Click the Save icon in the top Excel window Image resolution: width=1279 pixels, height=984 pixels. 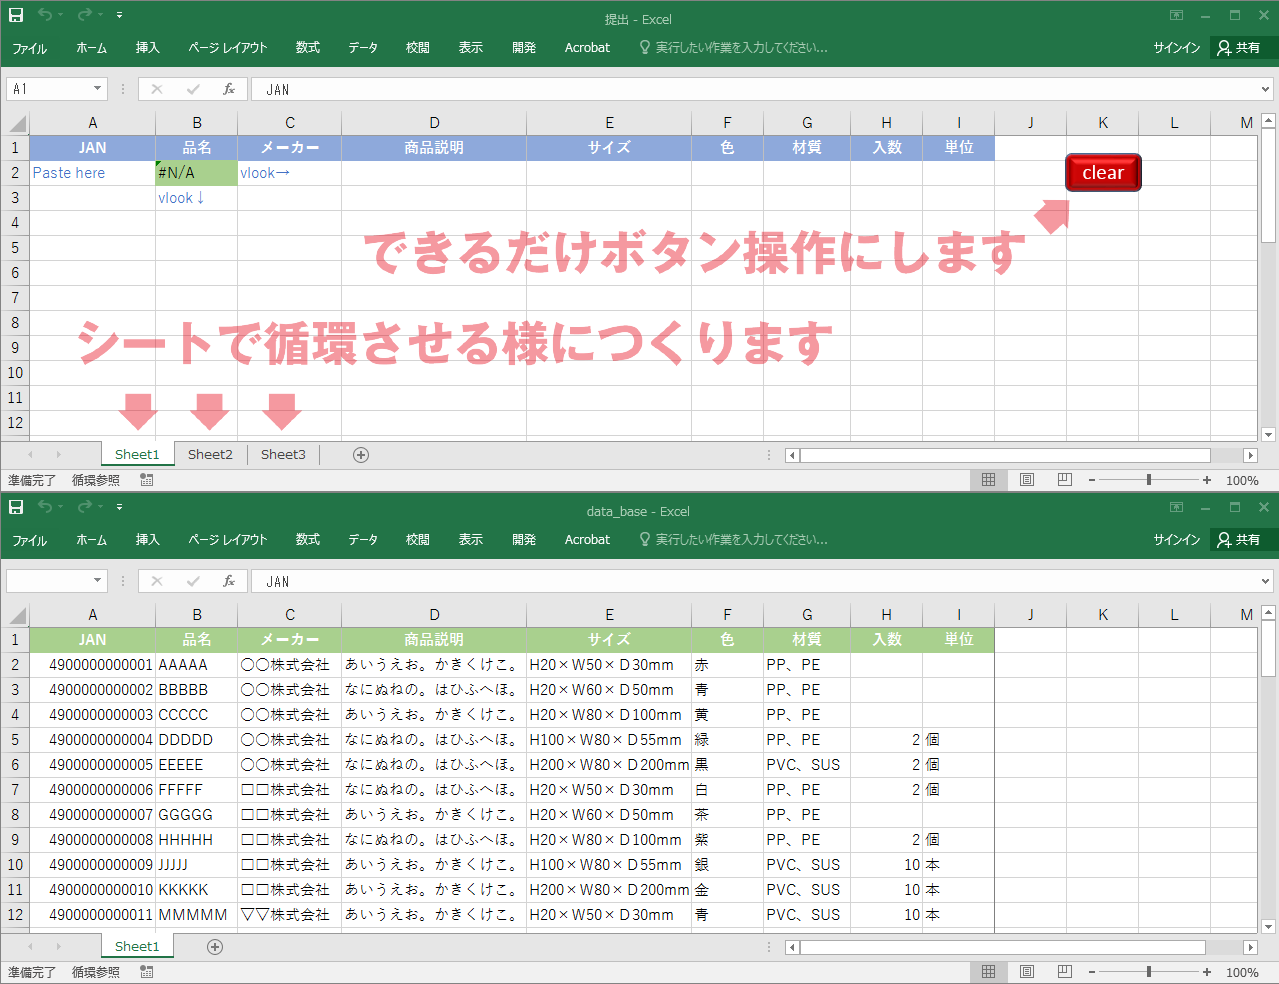16,15
